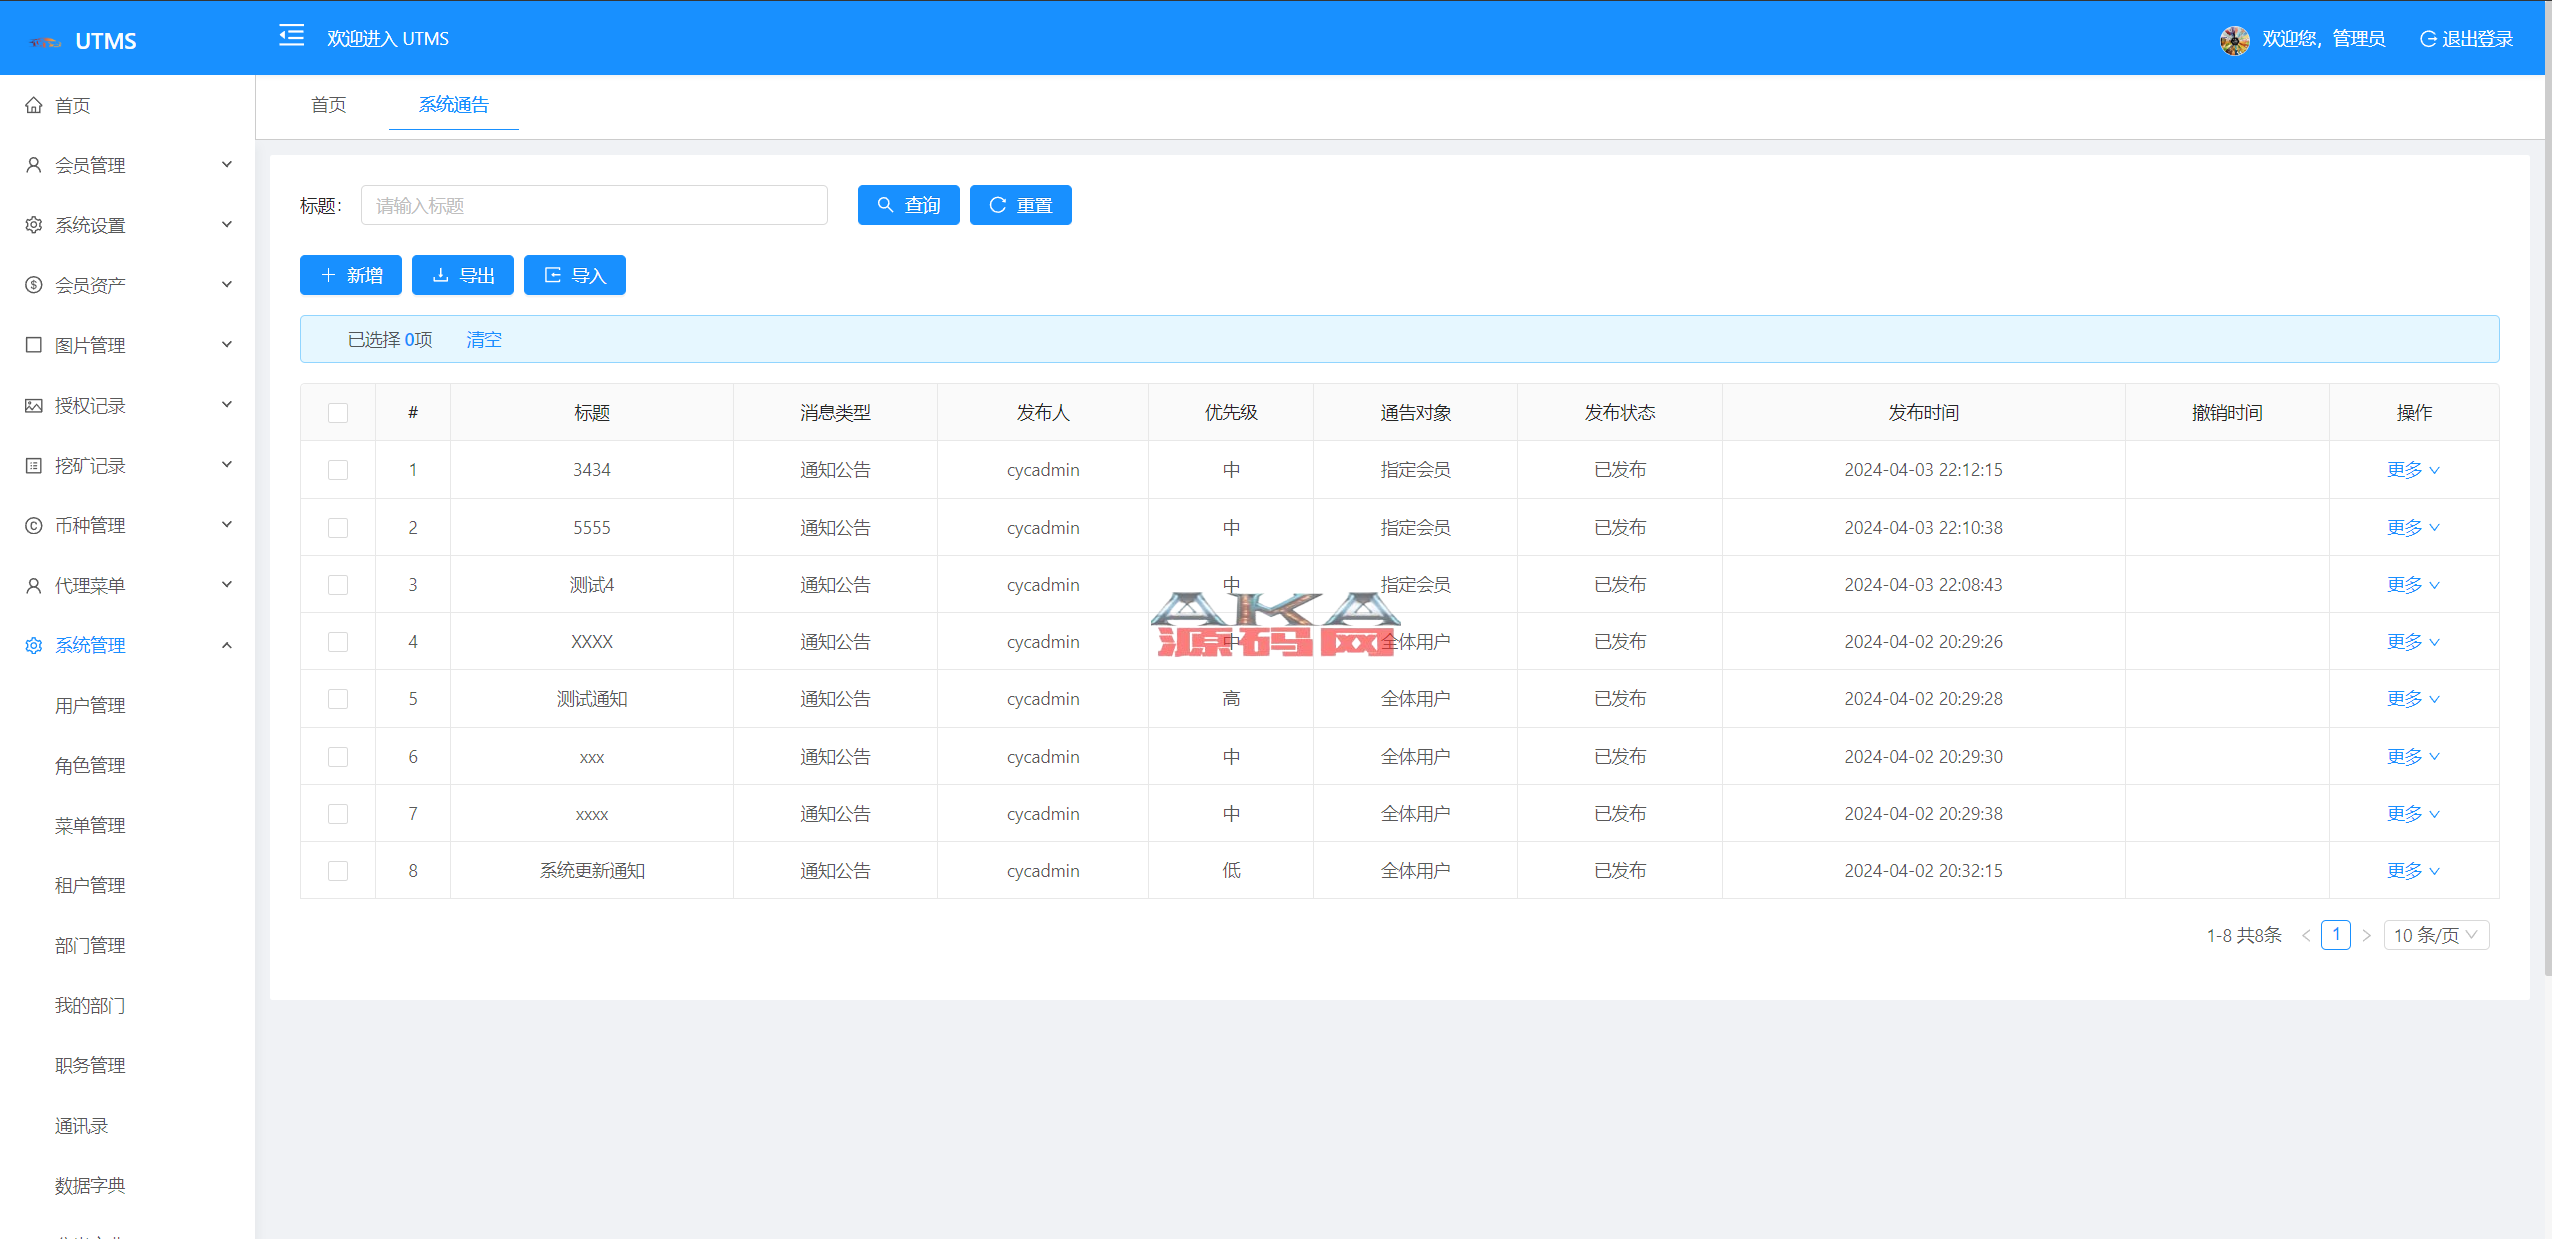
Task: Click the 标题 search input field
Action: 594,205
